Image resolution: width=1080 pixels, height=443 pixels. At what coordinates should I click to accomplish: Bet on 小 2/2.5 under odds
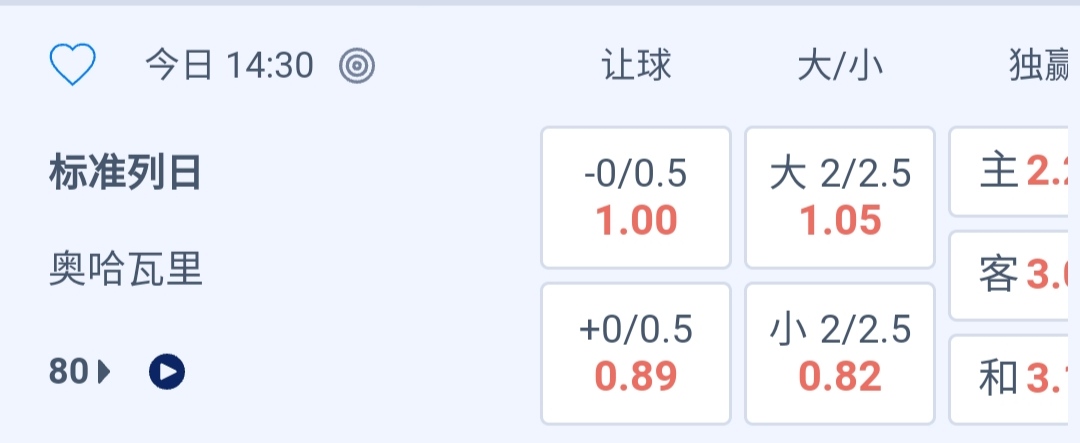pos(840,353)
